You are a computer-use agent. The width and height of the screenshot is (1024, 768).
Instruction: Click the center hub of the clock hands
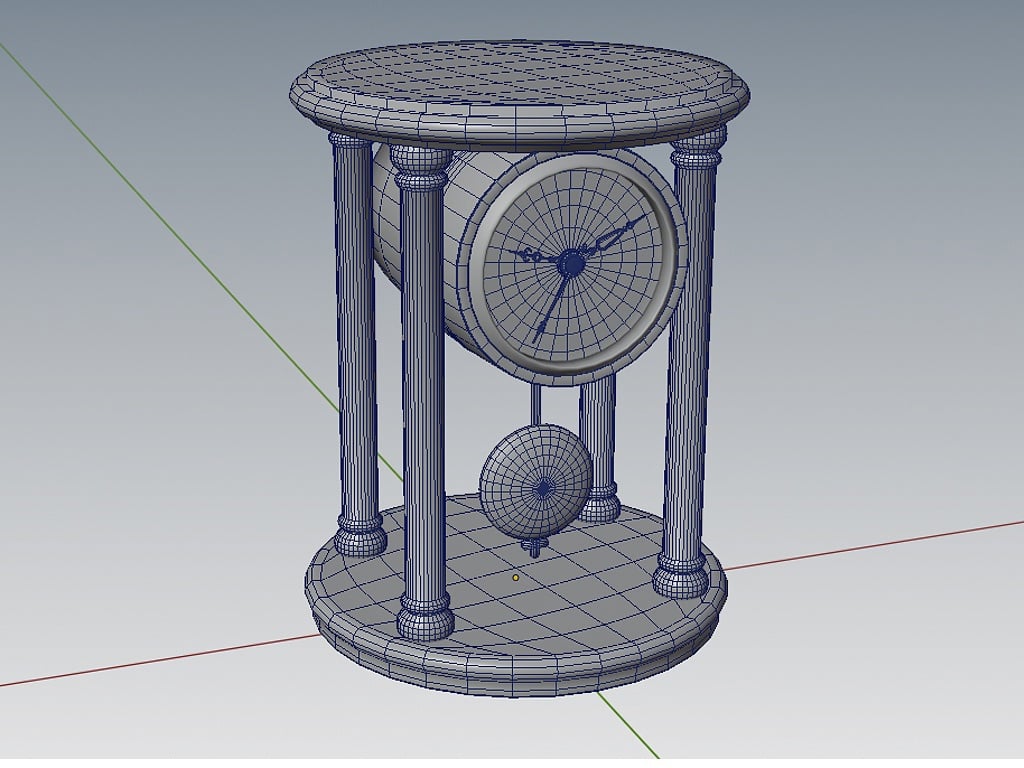click(570, 263)
